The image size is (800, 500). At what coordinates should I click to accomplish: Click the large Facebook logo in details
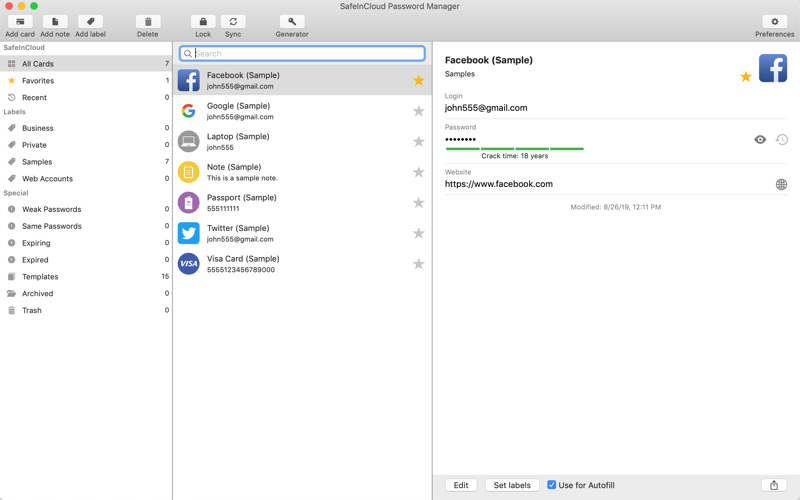point(773,68)
